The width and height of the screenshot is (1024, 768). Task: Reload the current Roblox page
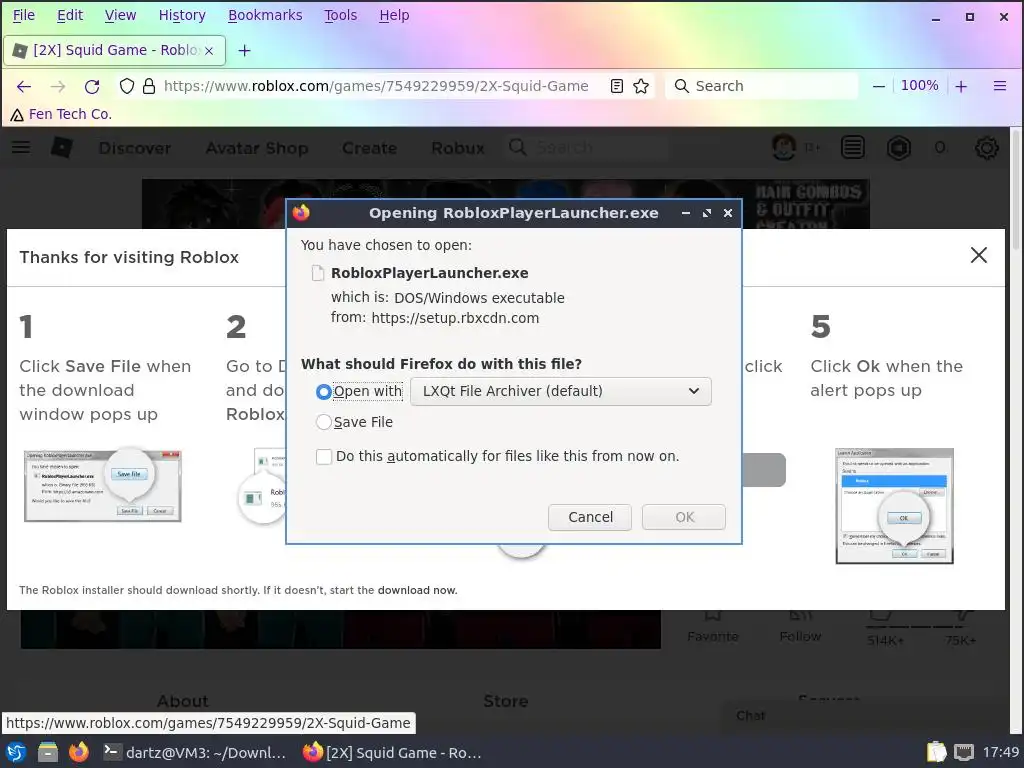[x=92, y=86]
